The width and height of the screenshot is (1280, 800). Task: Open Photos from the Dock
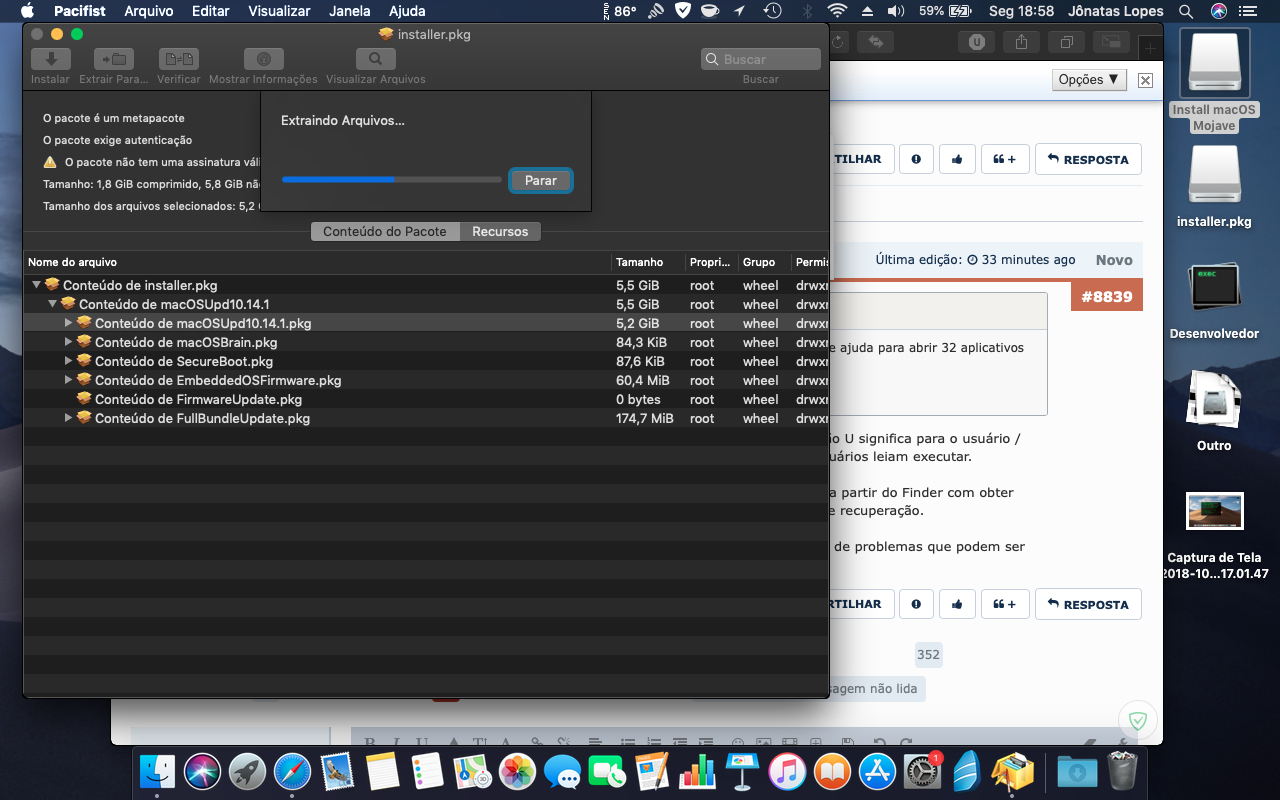518,771
